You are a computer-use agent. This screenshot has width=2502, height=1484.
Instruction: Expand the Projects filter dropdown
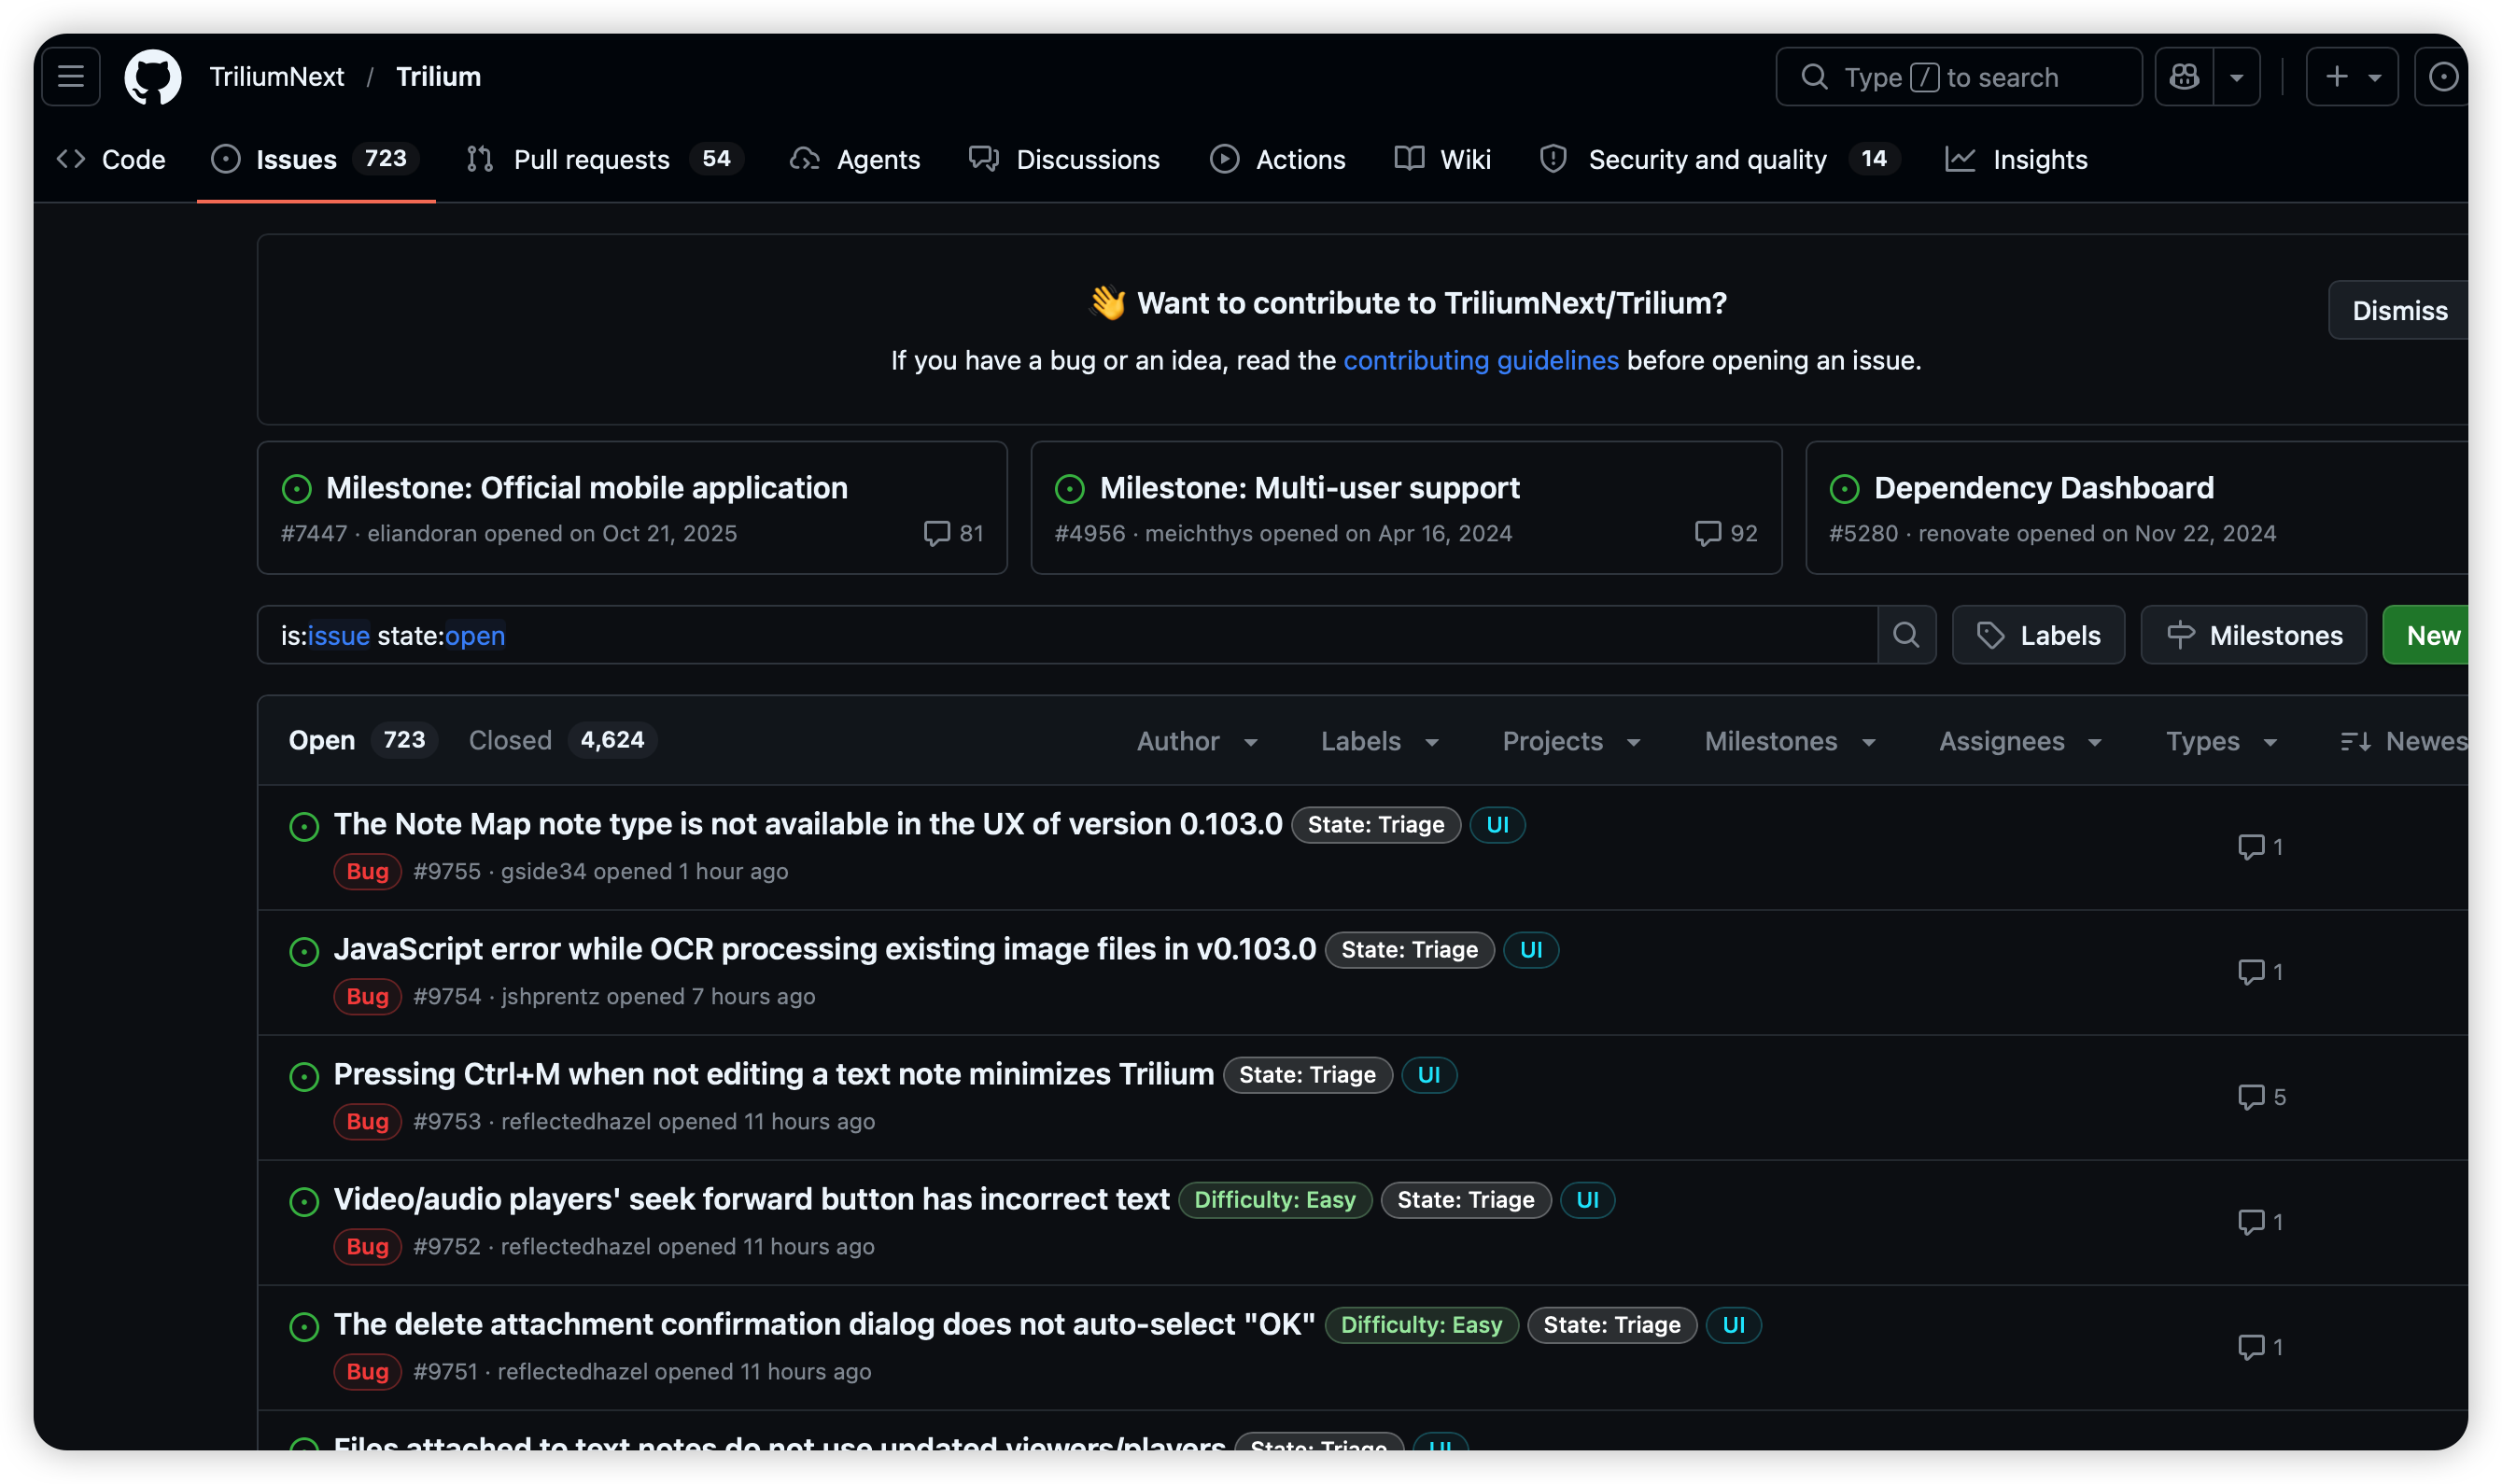(x=1571, y=741)
